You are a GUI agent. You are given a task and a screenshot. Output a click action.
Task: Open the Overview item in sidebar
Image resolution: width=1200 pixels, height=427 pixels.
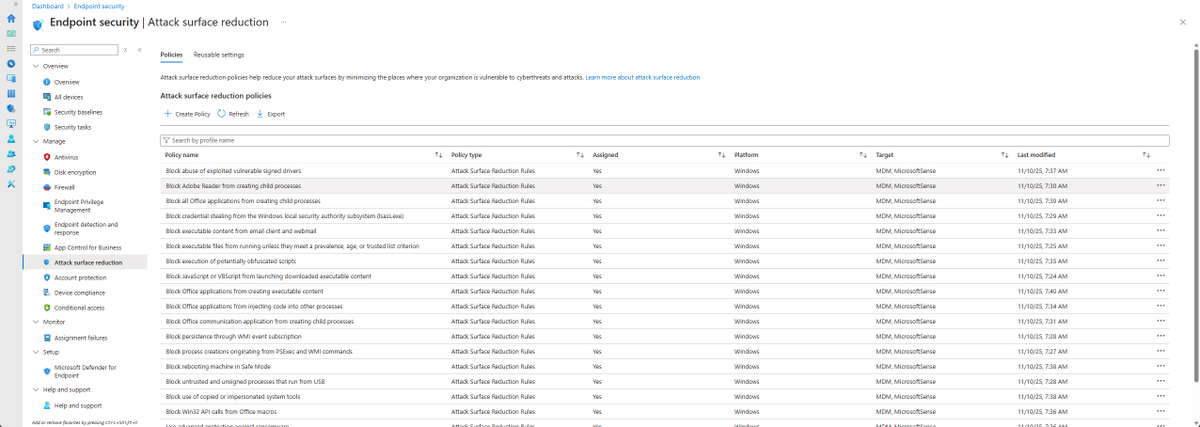(67, 82)
